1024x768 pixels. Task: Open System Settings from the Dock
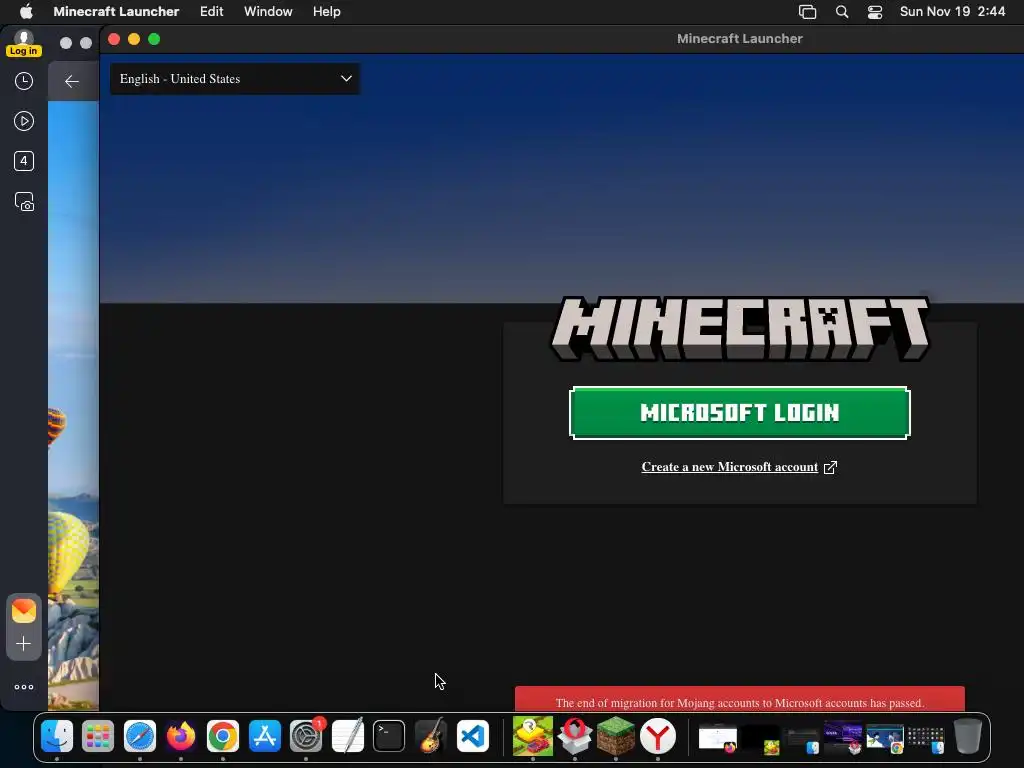click(306, 736)
